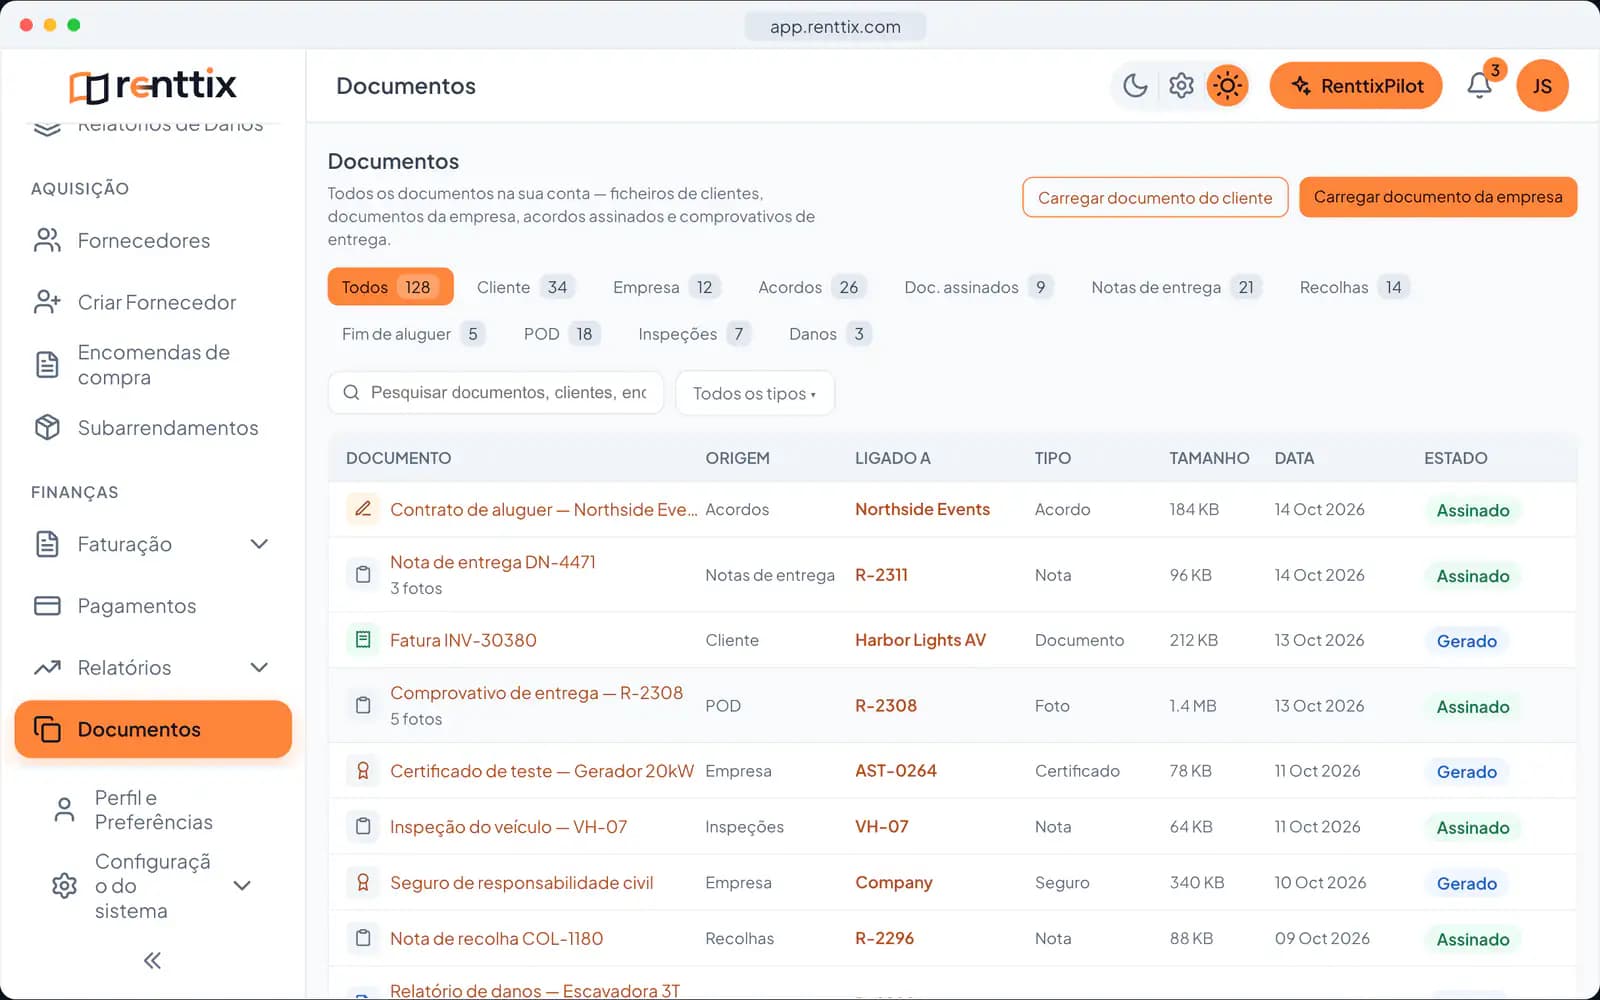Sort by the DATA column header
Image resolution: width=1600 pixels, height=1000 pixels.
pyautogui.click(x=1294, y=458)
